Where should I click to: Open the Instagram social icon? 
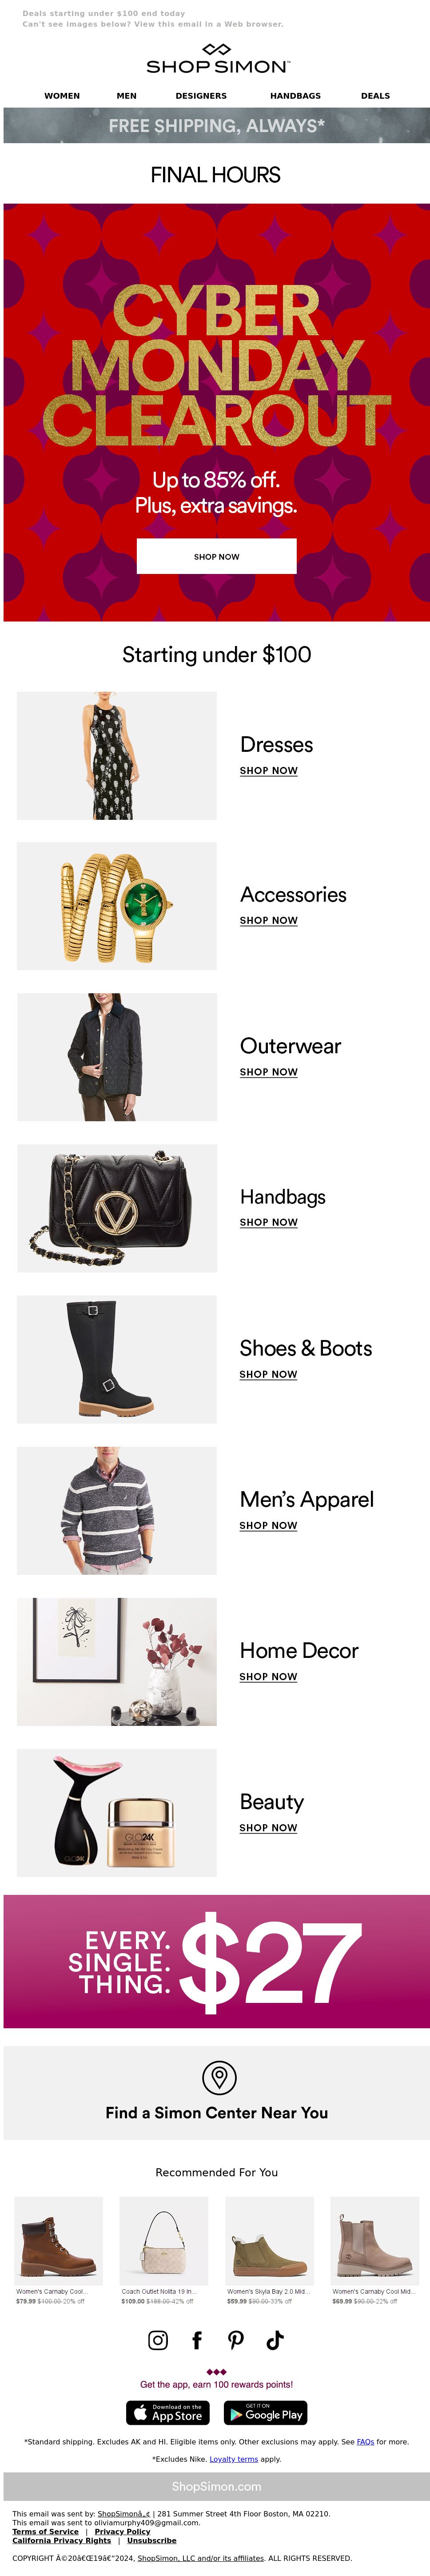click(x=158, y=2339)
